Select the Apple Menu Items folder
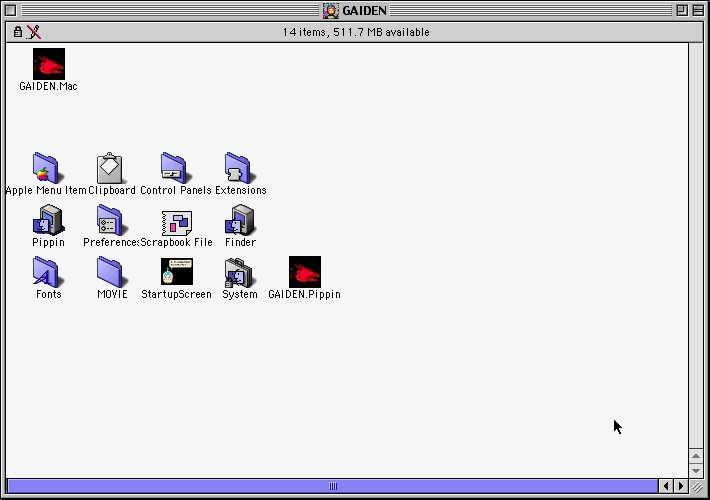710x500 pixels. (47, 168)
